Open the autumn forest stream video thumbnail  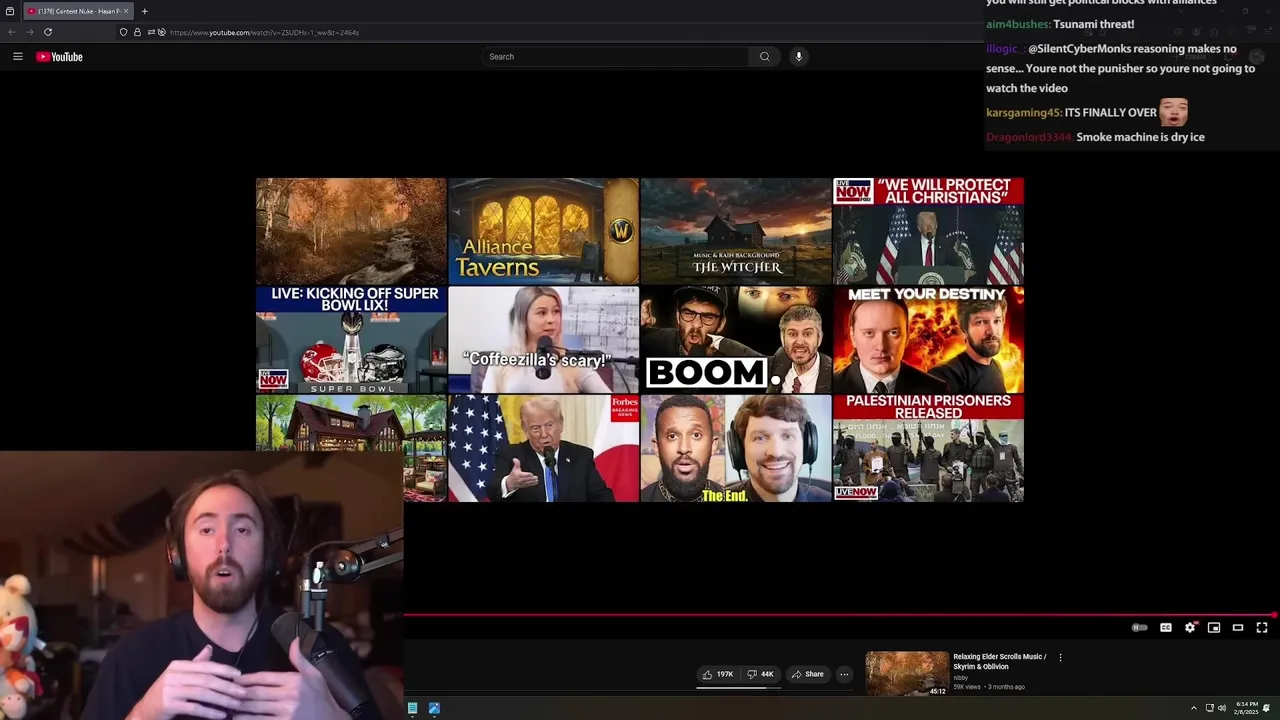click(x=351, y=231)
